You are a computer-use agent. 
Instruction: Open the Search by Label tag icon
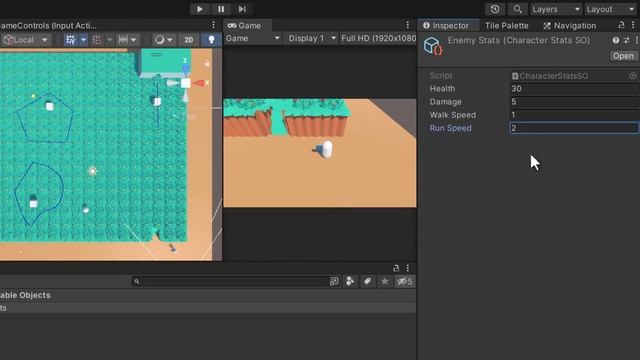[367, 281]
